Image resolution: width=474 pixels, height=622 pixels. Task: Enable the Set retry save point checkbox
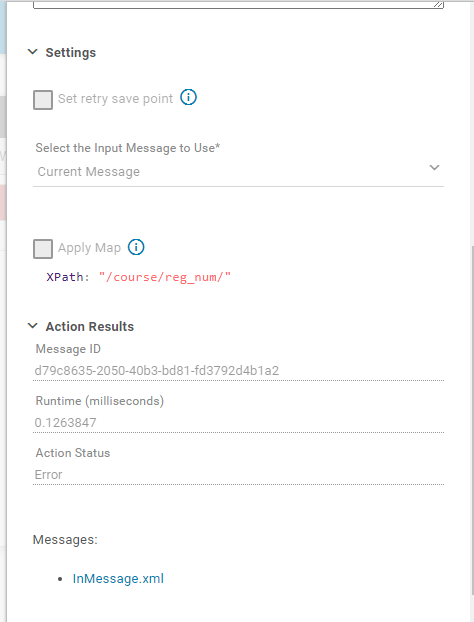pos(43,100)
